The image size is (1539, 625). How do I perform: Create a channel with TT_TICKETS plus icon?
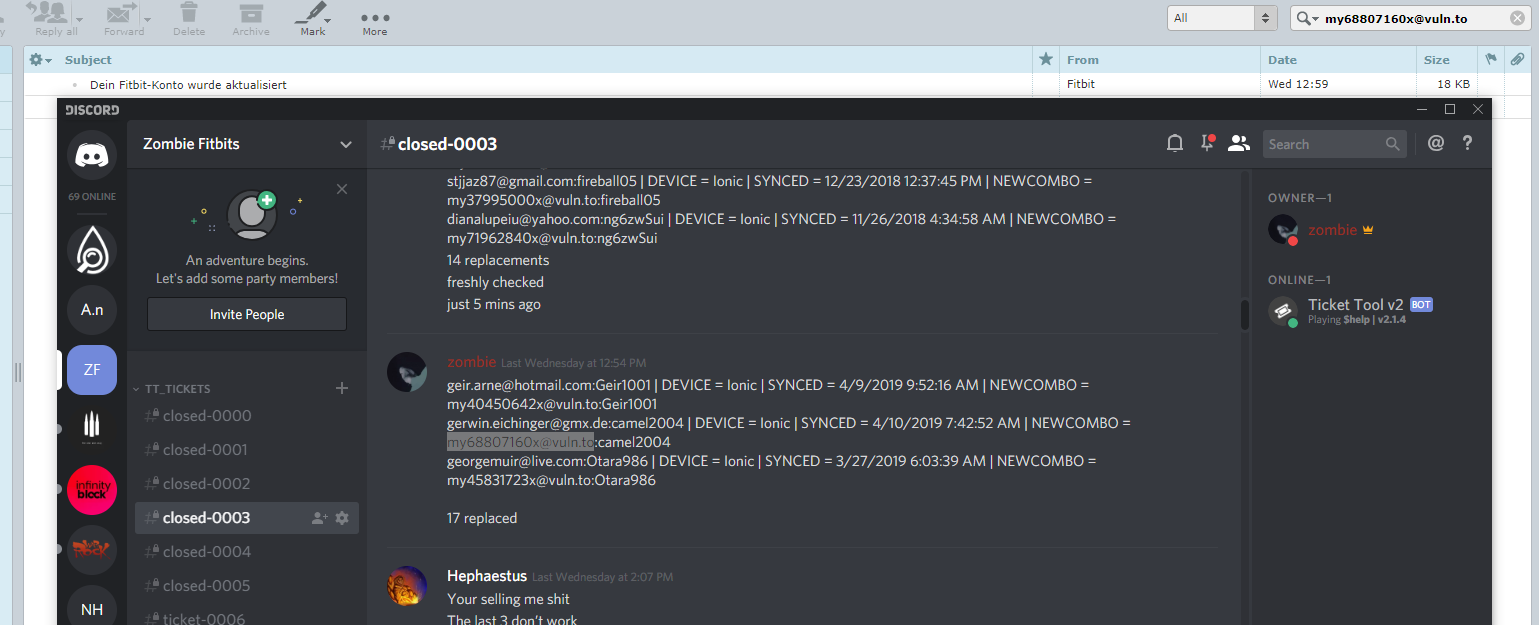click(x=342, y=388)
